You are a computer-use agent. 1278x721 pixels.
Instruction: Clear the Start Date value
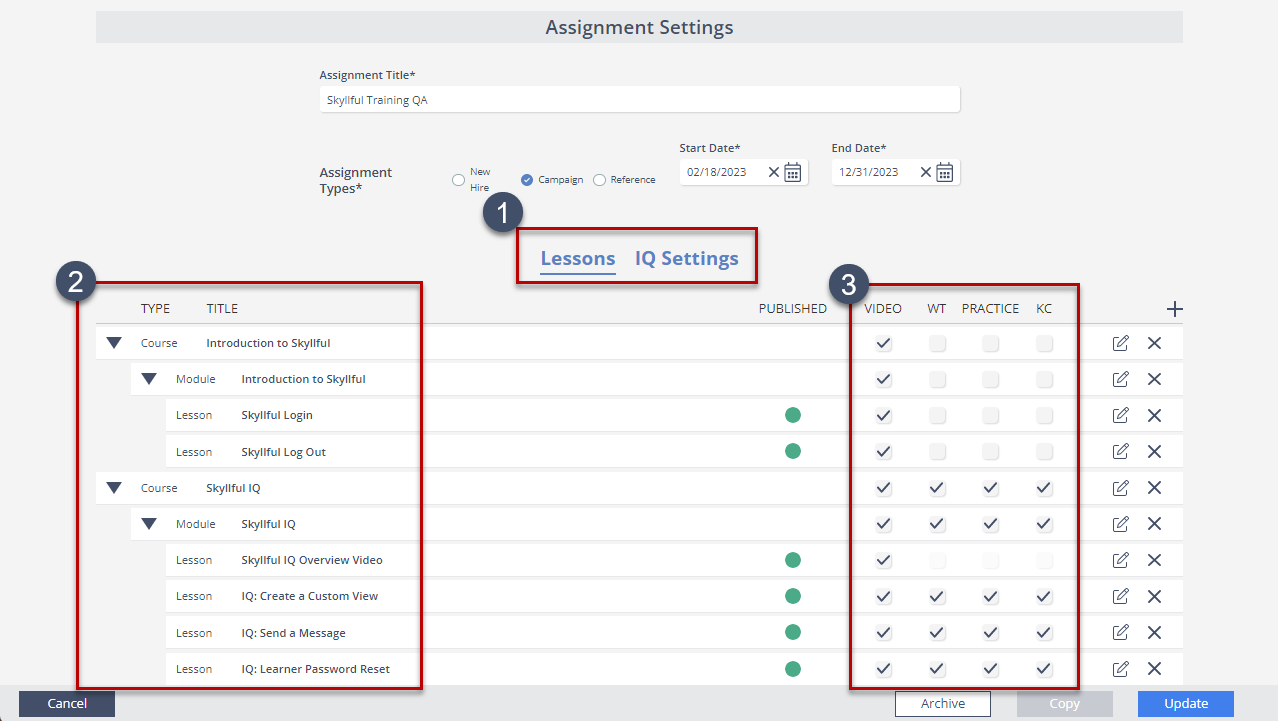(x=773, y=172)
